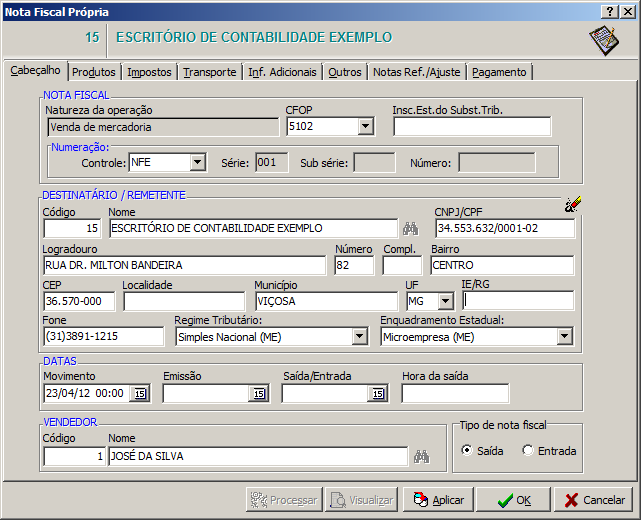Screen dimensions: 641x520
Task: Open the Impostos tab
Action: (x=150, y=72)
